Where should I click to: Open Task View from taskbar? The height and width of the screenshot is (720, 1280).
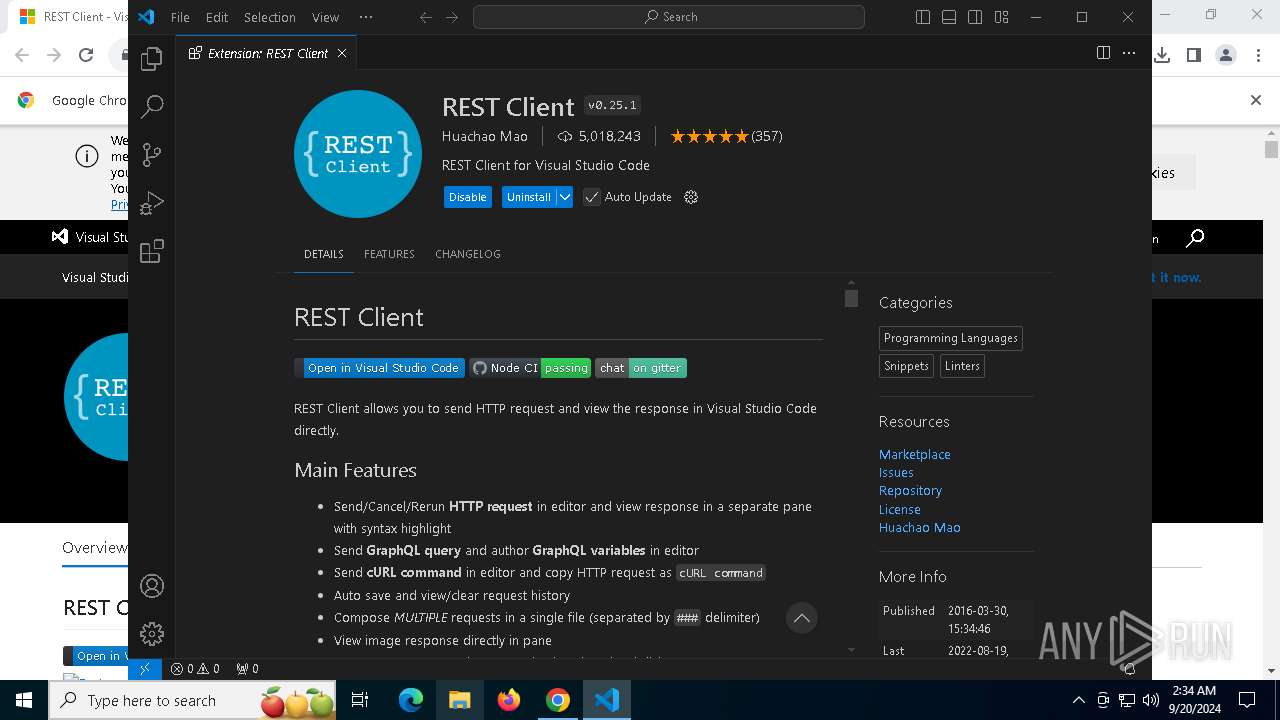[x=360, y=700]
